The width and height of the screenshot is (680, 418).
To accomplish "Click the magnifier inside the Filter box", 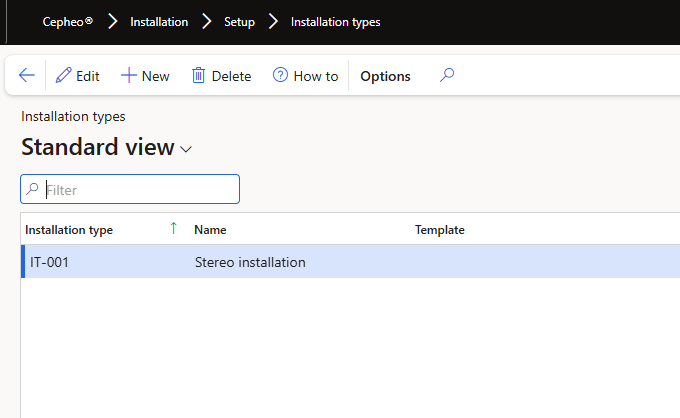I will pyautogui.click(x=33, y=189).
